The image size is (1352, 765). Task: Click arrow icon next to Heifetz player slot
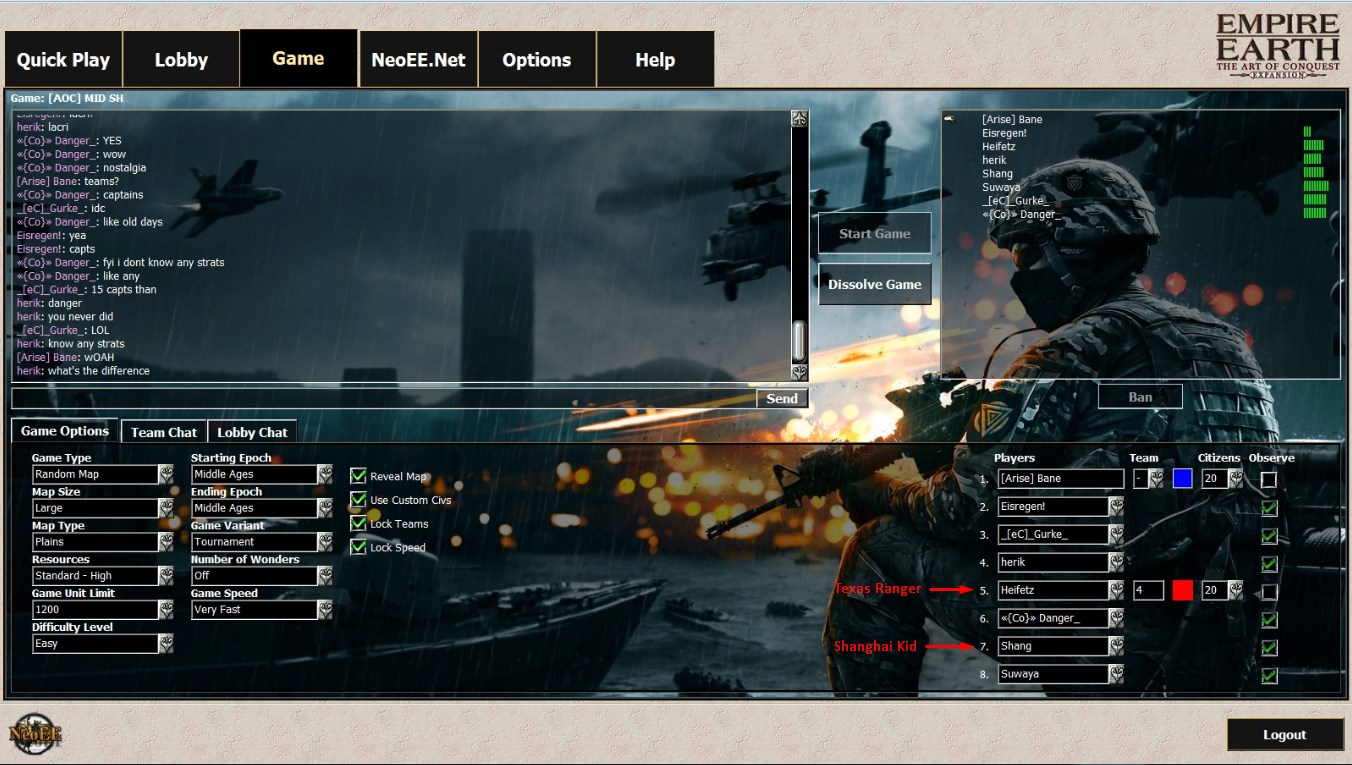[1115, 591]
